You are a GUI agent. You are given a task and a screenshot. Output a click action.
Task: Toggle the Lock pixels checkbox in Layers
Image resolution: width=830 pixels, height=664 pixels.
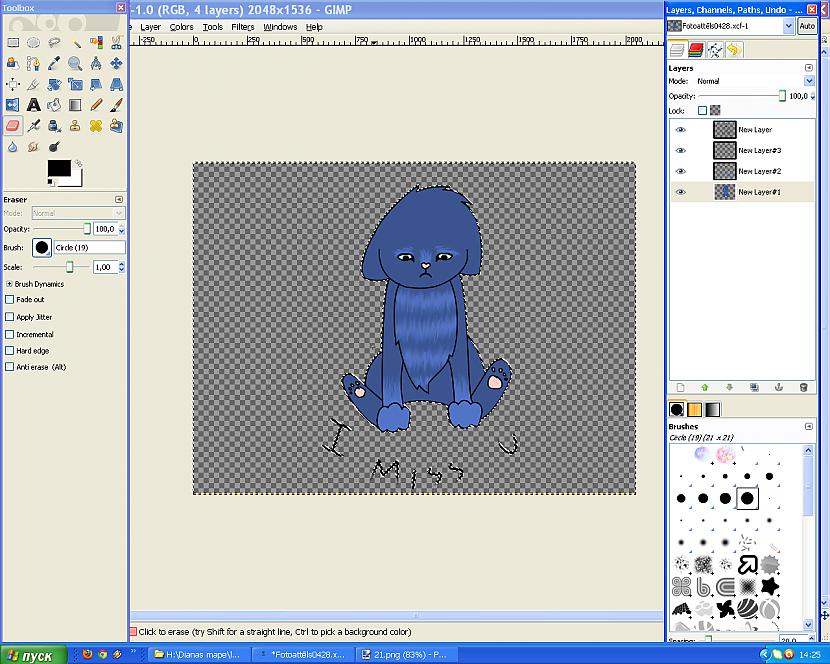coord(702,111)
